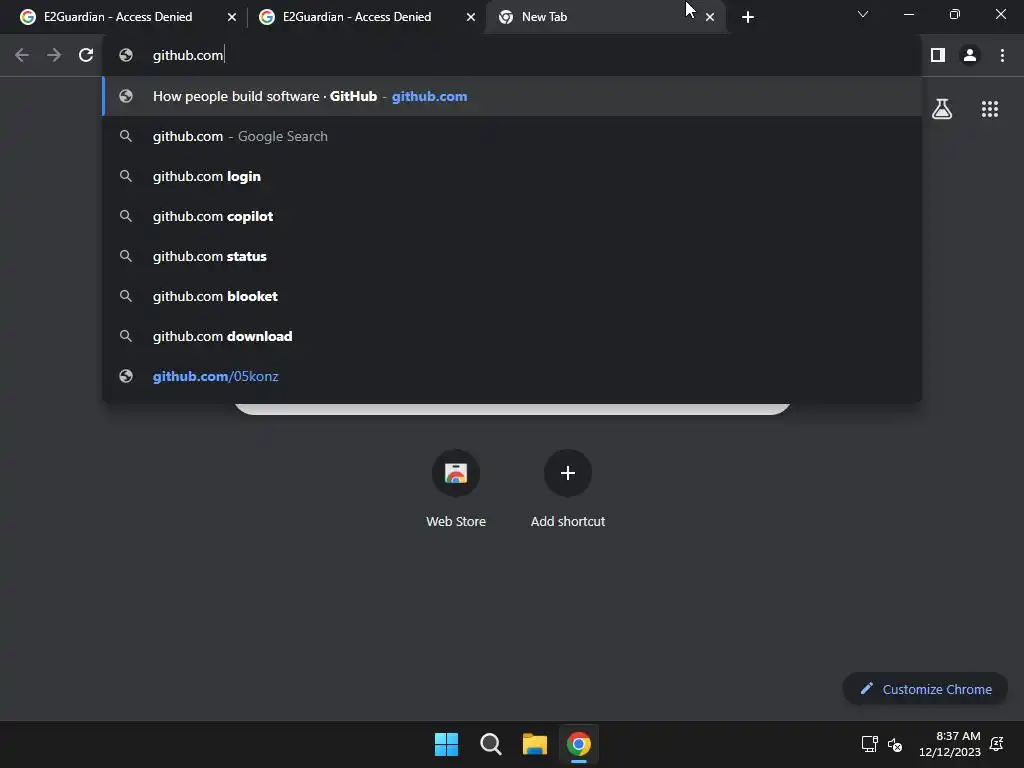Click the globe icon beside github.com in the address bar
This screenshot has width=1024, height=768.
coord(126,56)
